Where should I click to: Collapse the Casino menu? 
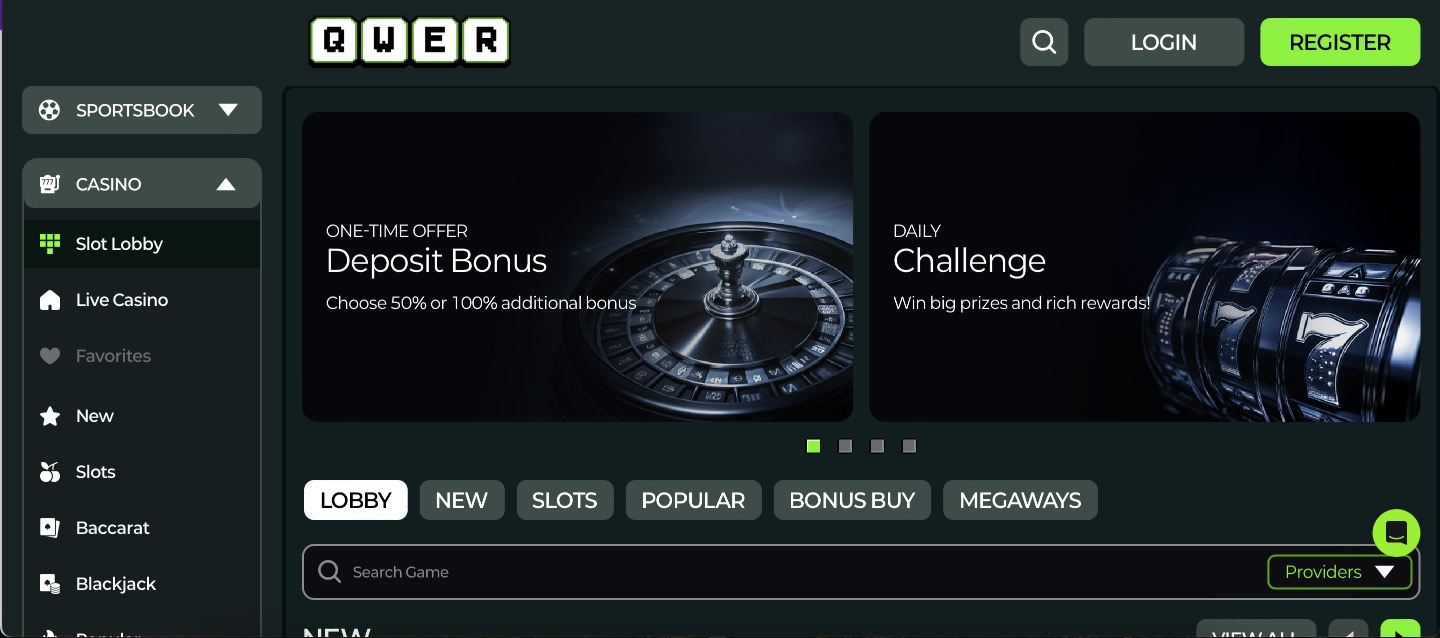point(142,184)
